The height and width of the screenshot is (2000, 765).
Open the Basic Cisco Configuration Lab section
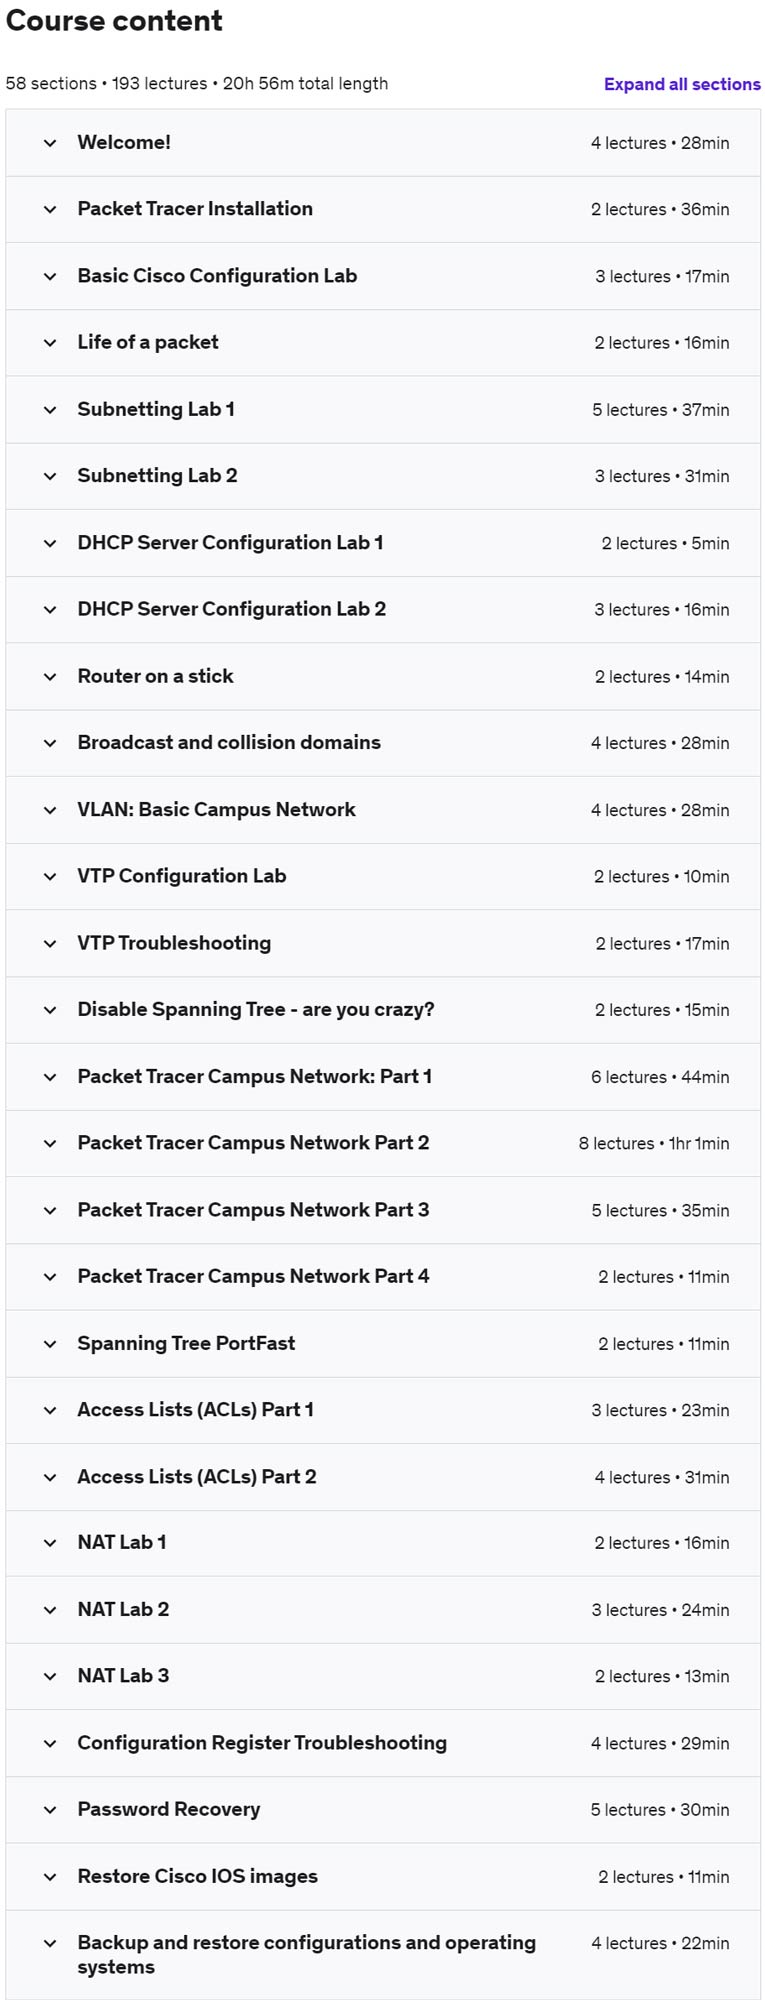(217, 276)
